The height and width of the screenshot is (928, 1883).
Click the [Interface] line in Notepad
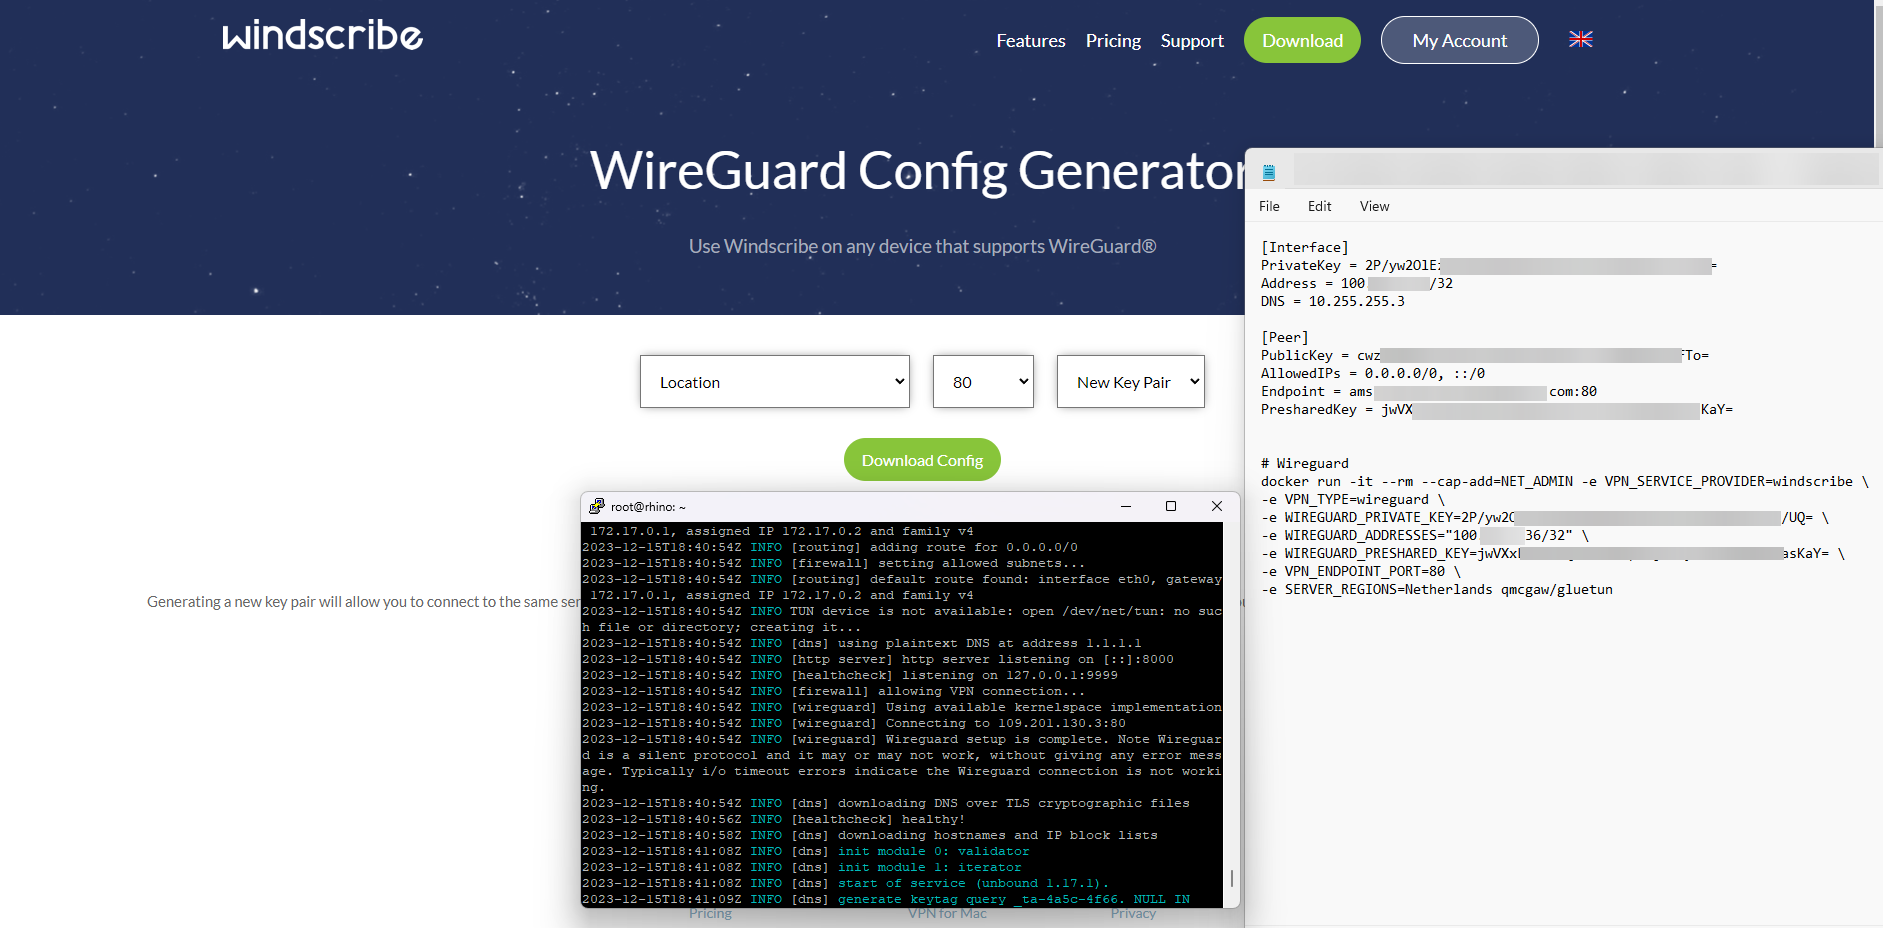point(1304,247)
